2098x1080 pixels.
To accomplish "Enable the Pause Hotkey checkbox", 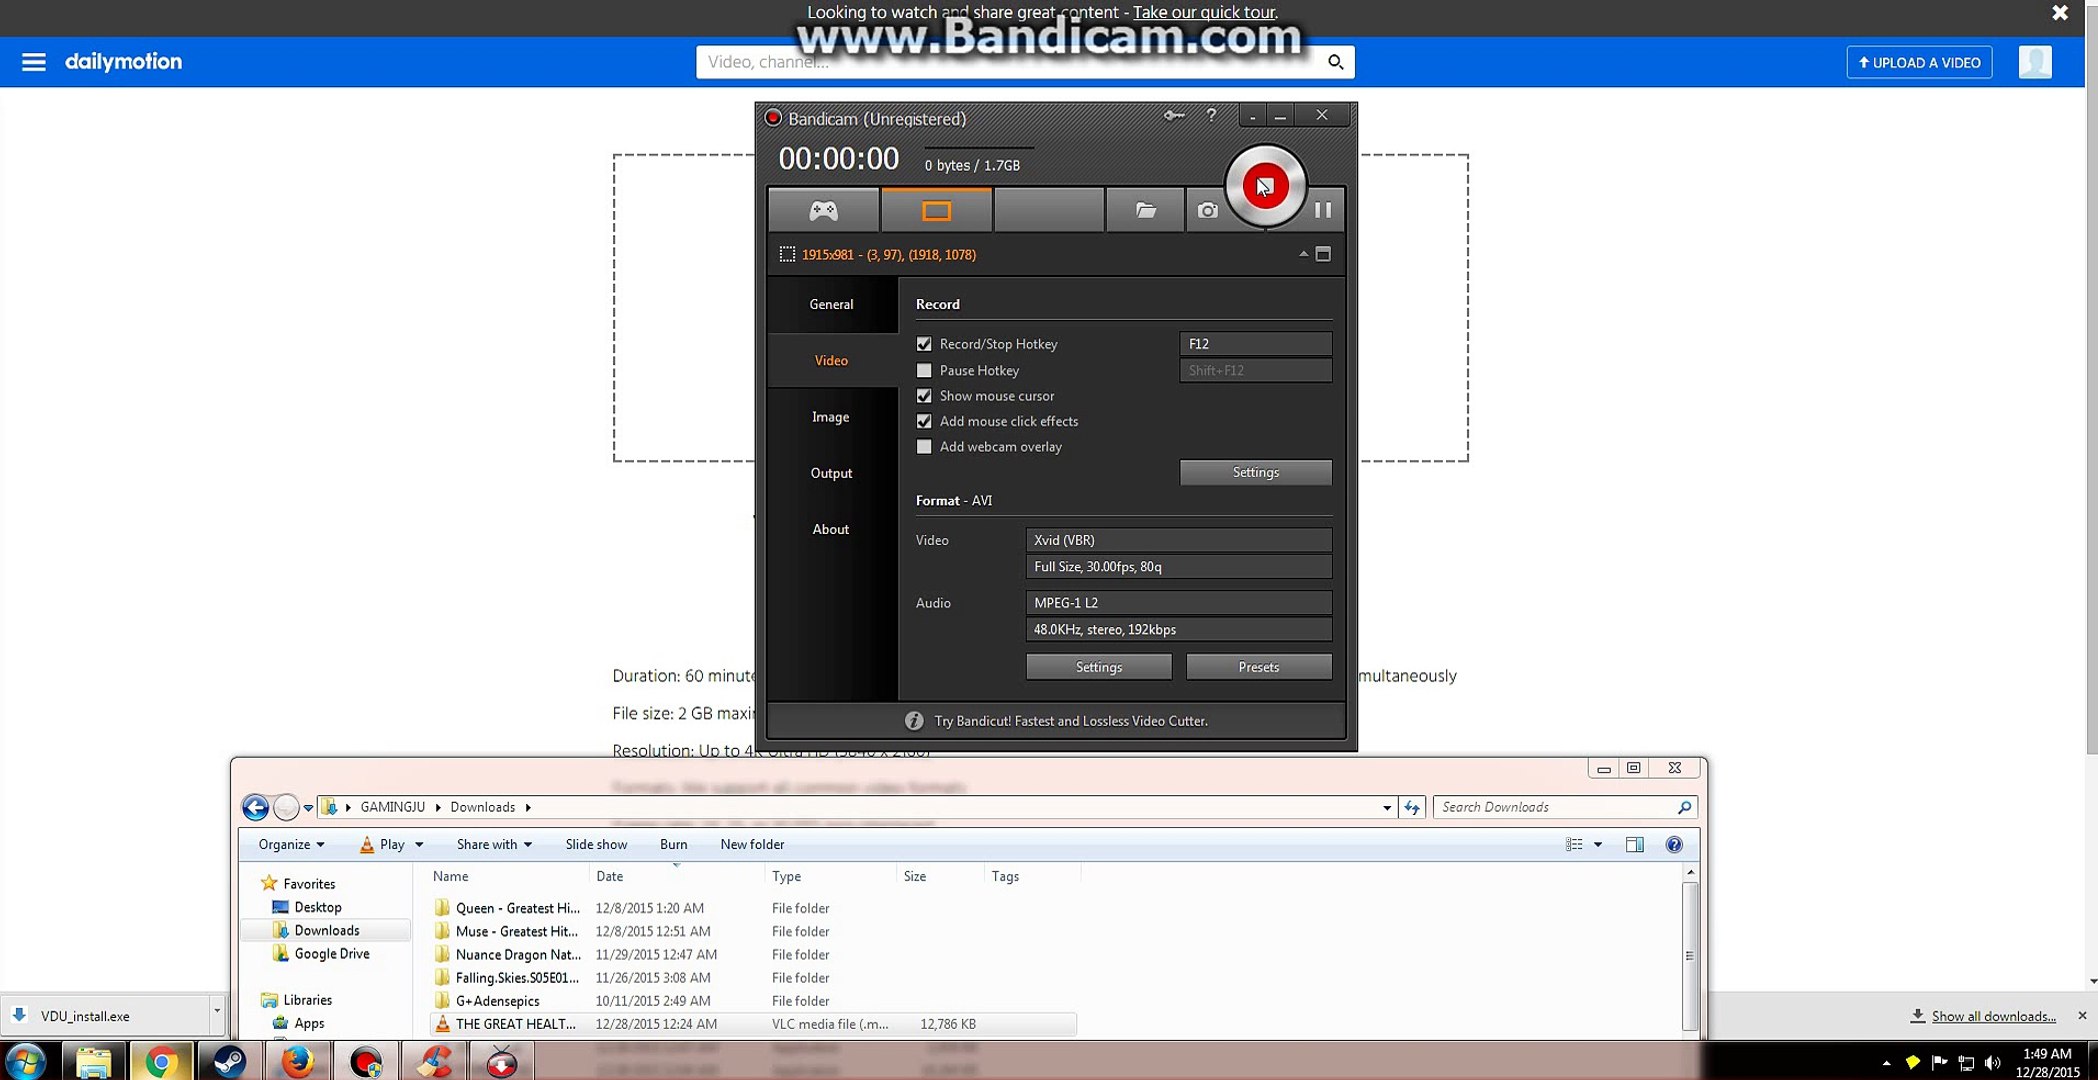I will 924,370.
